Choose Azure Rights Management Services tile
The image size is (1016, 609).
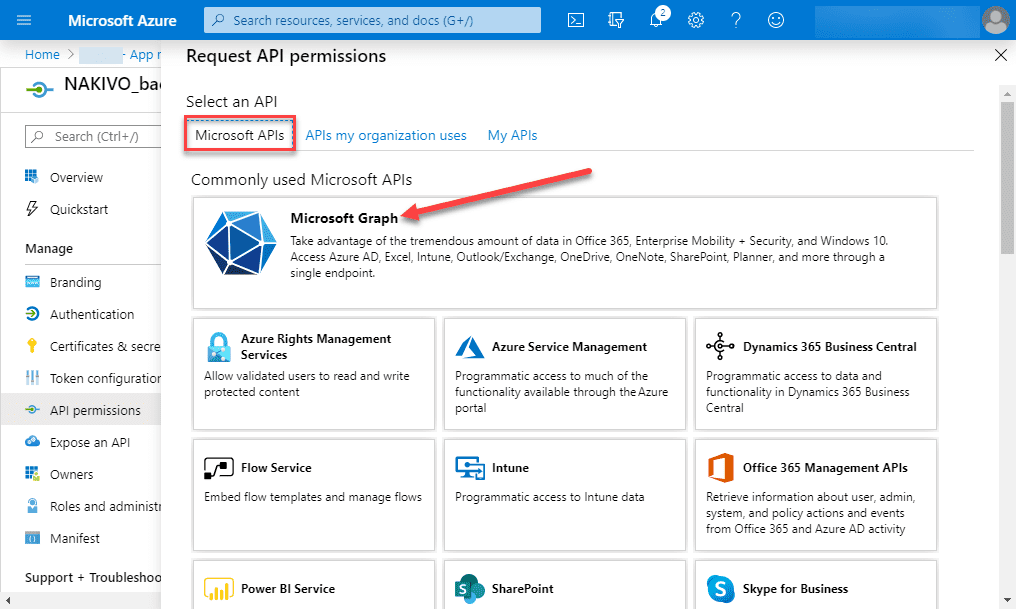(314, 373)
